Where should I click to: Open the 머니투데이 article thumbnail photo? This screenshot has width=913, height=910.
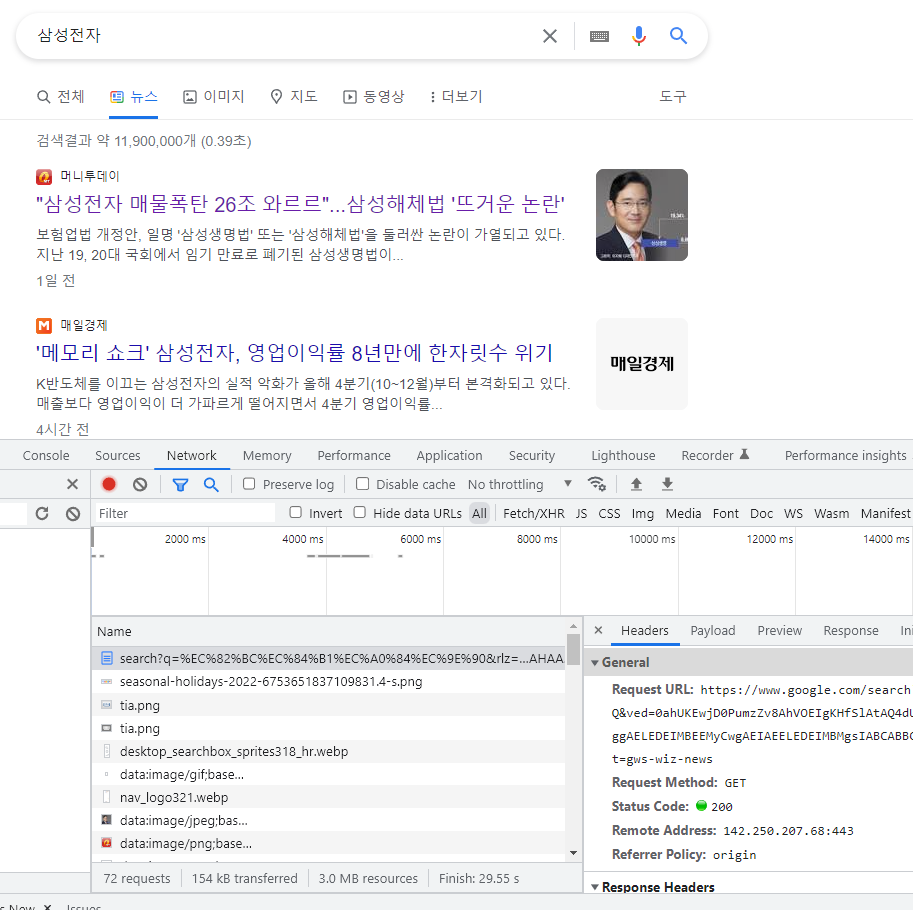point(642,215)
